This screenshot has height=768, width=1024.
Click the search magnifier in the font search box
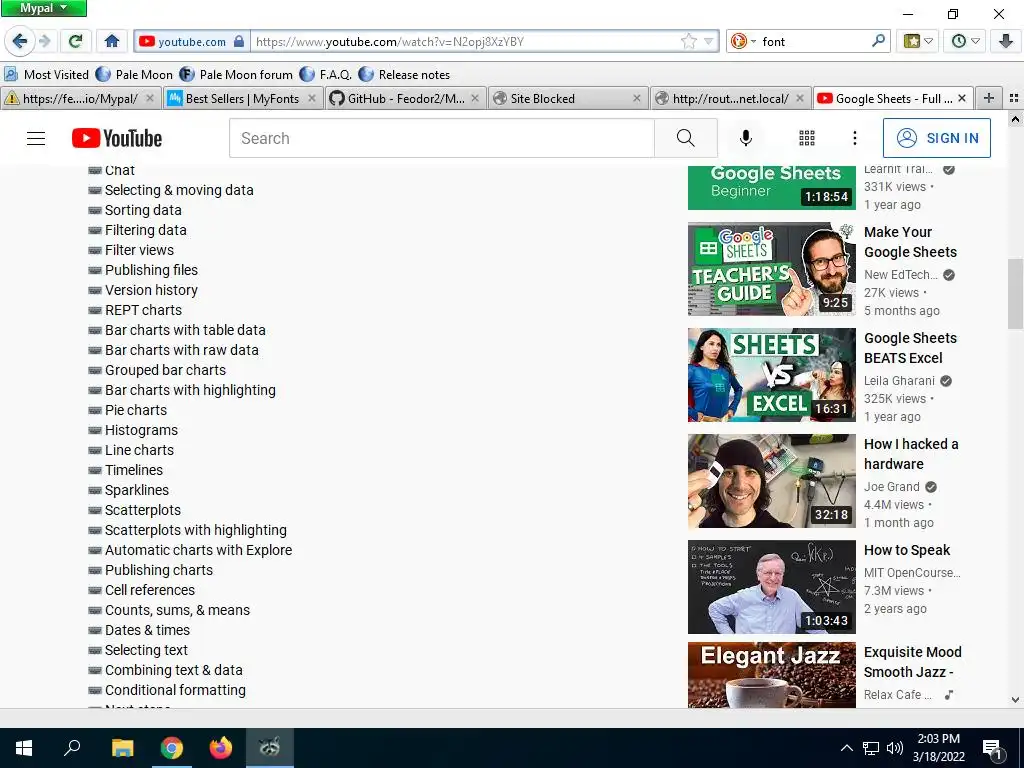(878, 41)
